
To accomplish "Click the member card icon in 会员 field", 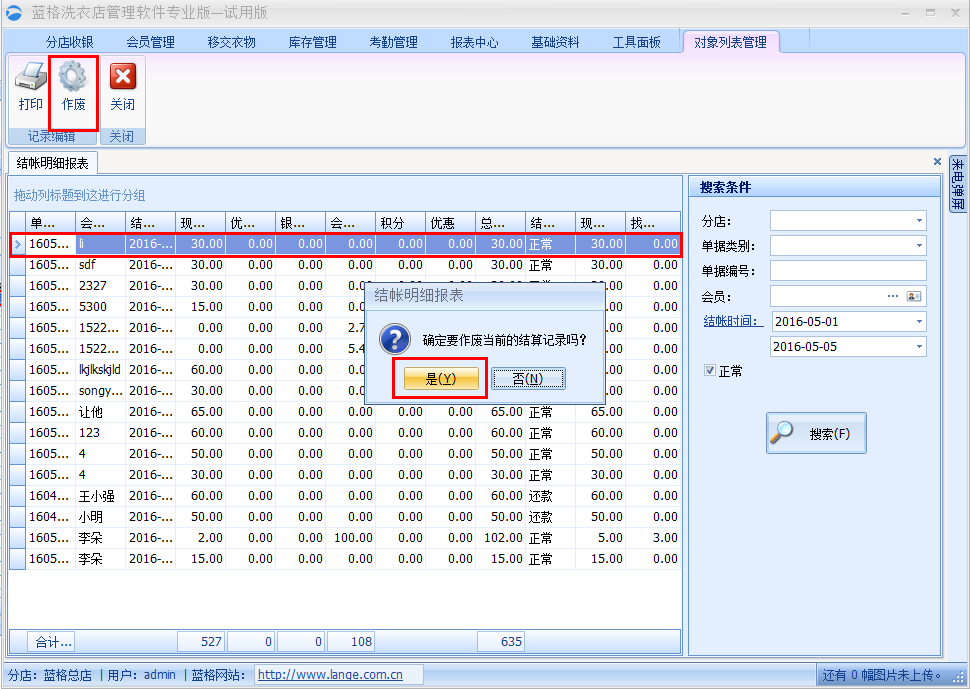I will (x=914, y=296).
